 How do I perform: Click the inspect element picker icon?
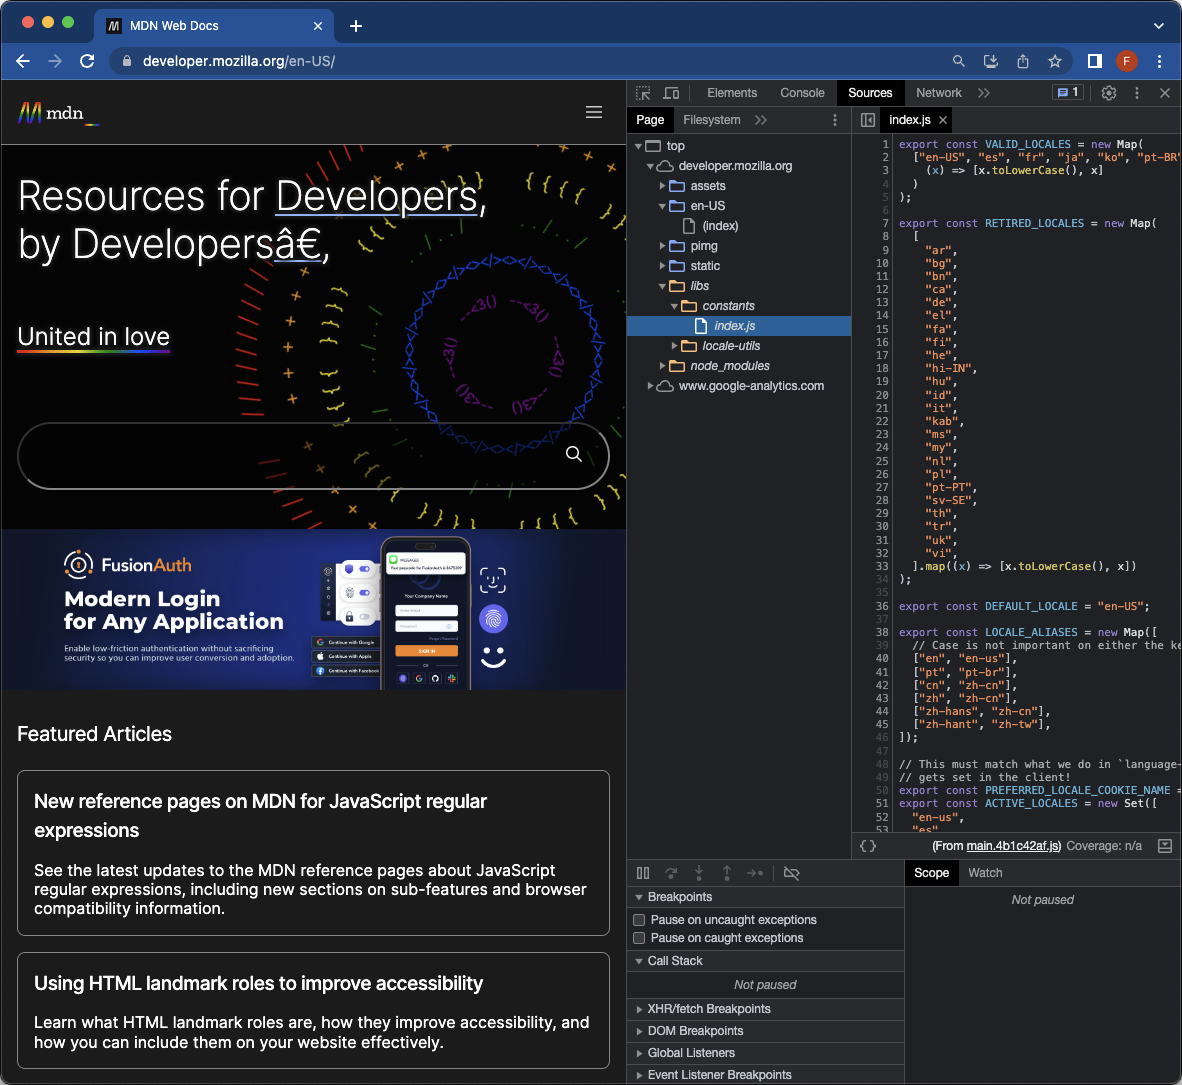[643, 93]
